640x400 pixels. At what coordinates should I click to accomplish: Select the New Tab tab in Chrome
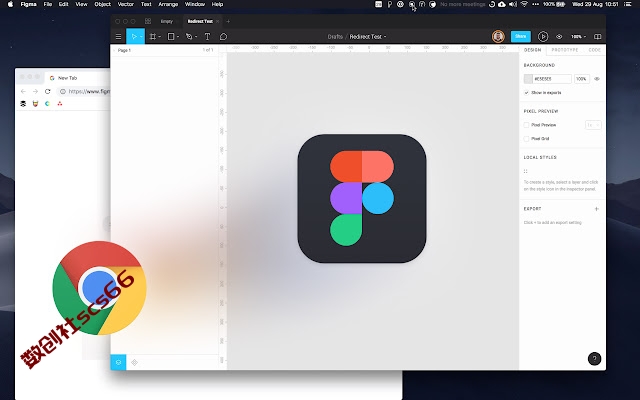67,78
